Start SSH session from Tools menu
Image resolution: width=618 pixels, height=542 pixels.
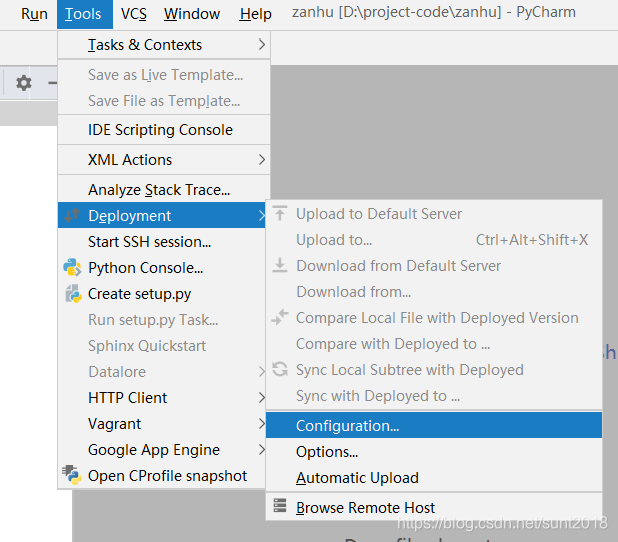(x=162, y=242)
